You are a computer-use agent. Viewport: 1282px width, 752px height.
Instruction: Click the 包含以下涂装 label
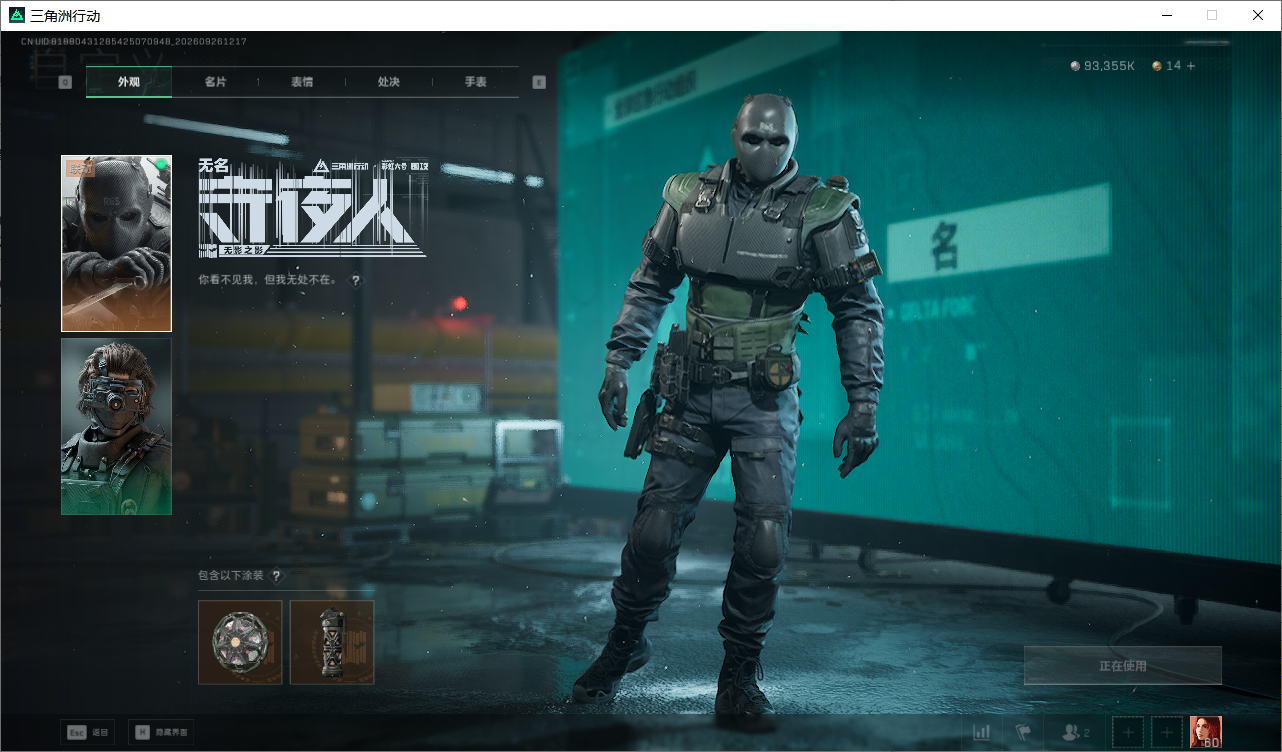(x=231, y=576)
